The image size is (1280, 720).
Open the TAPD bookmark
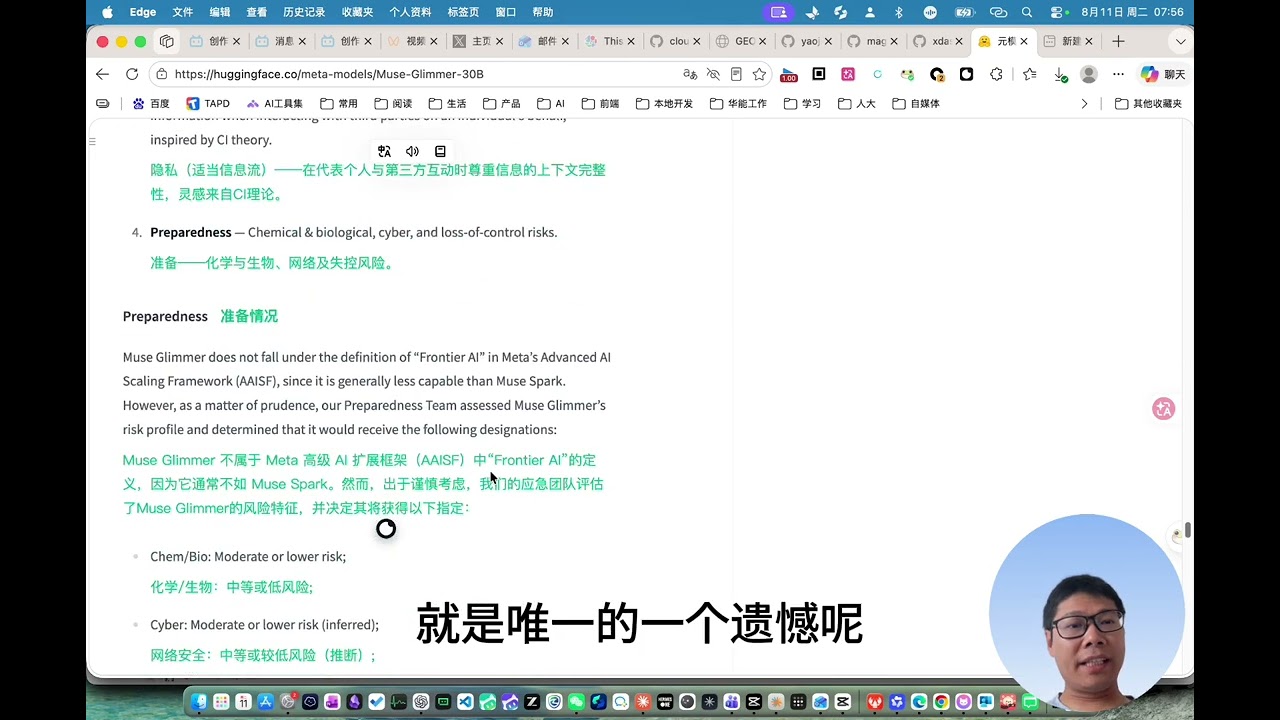[x=208, y=103]
